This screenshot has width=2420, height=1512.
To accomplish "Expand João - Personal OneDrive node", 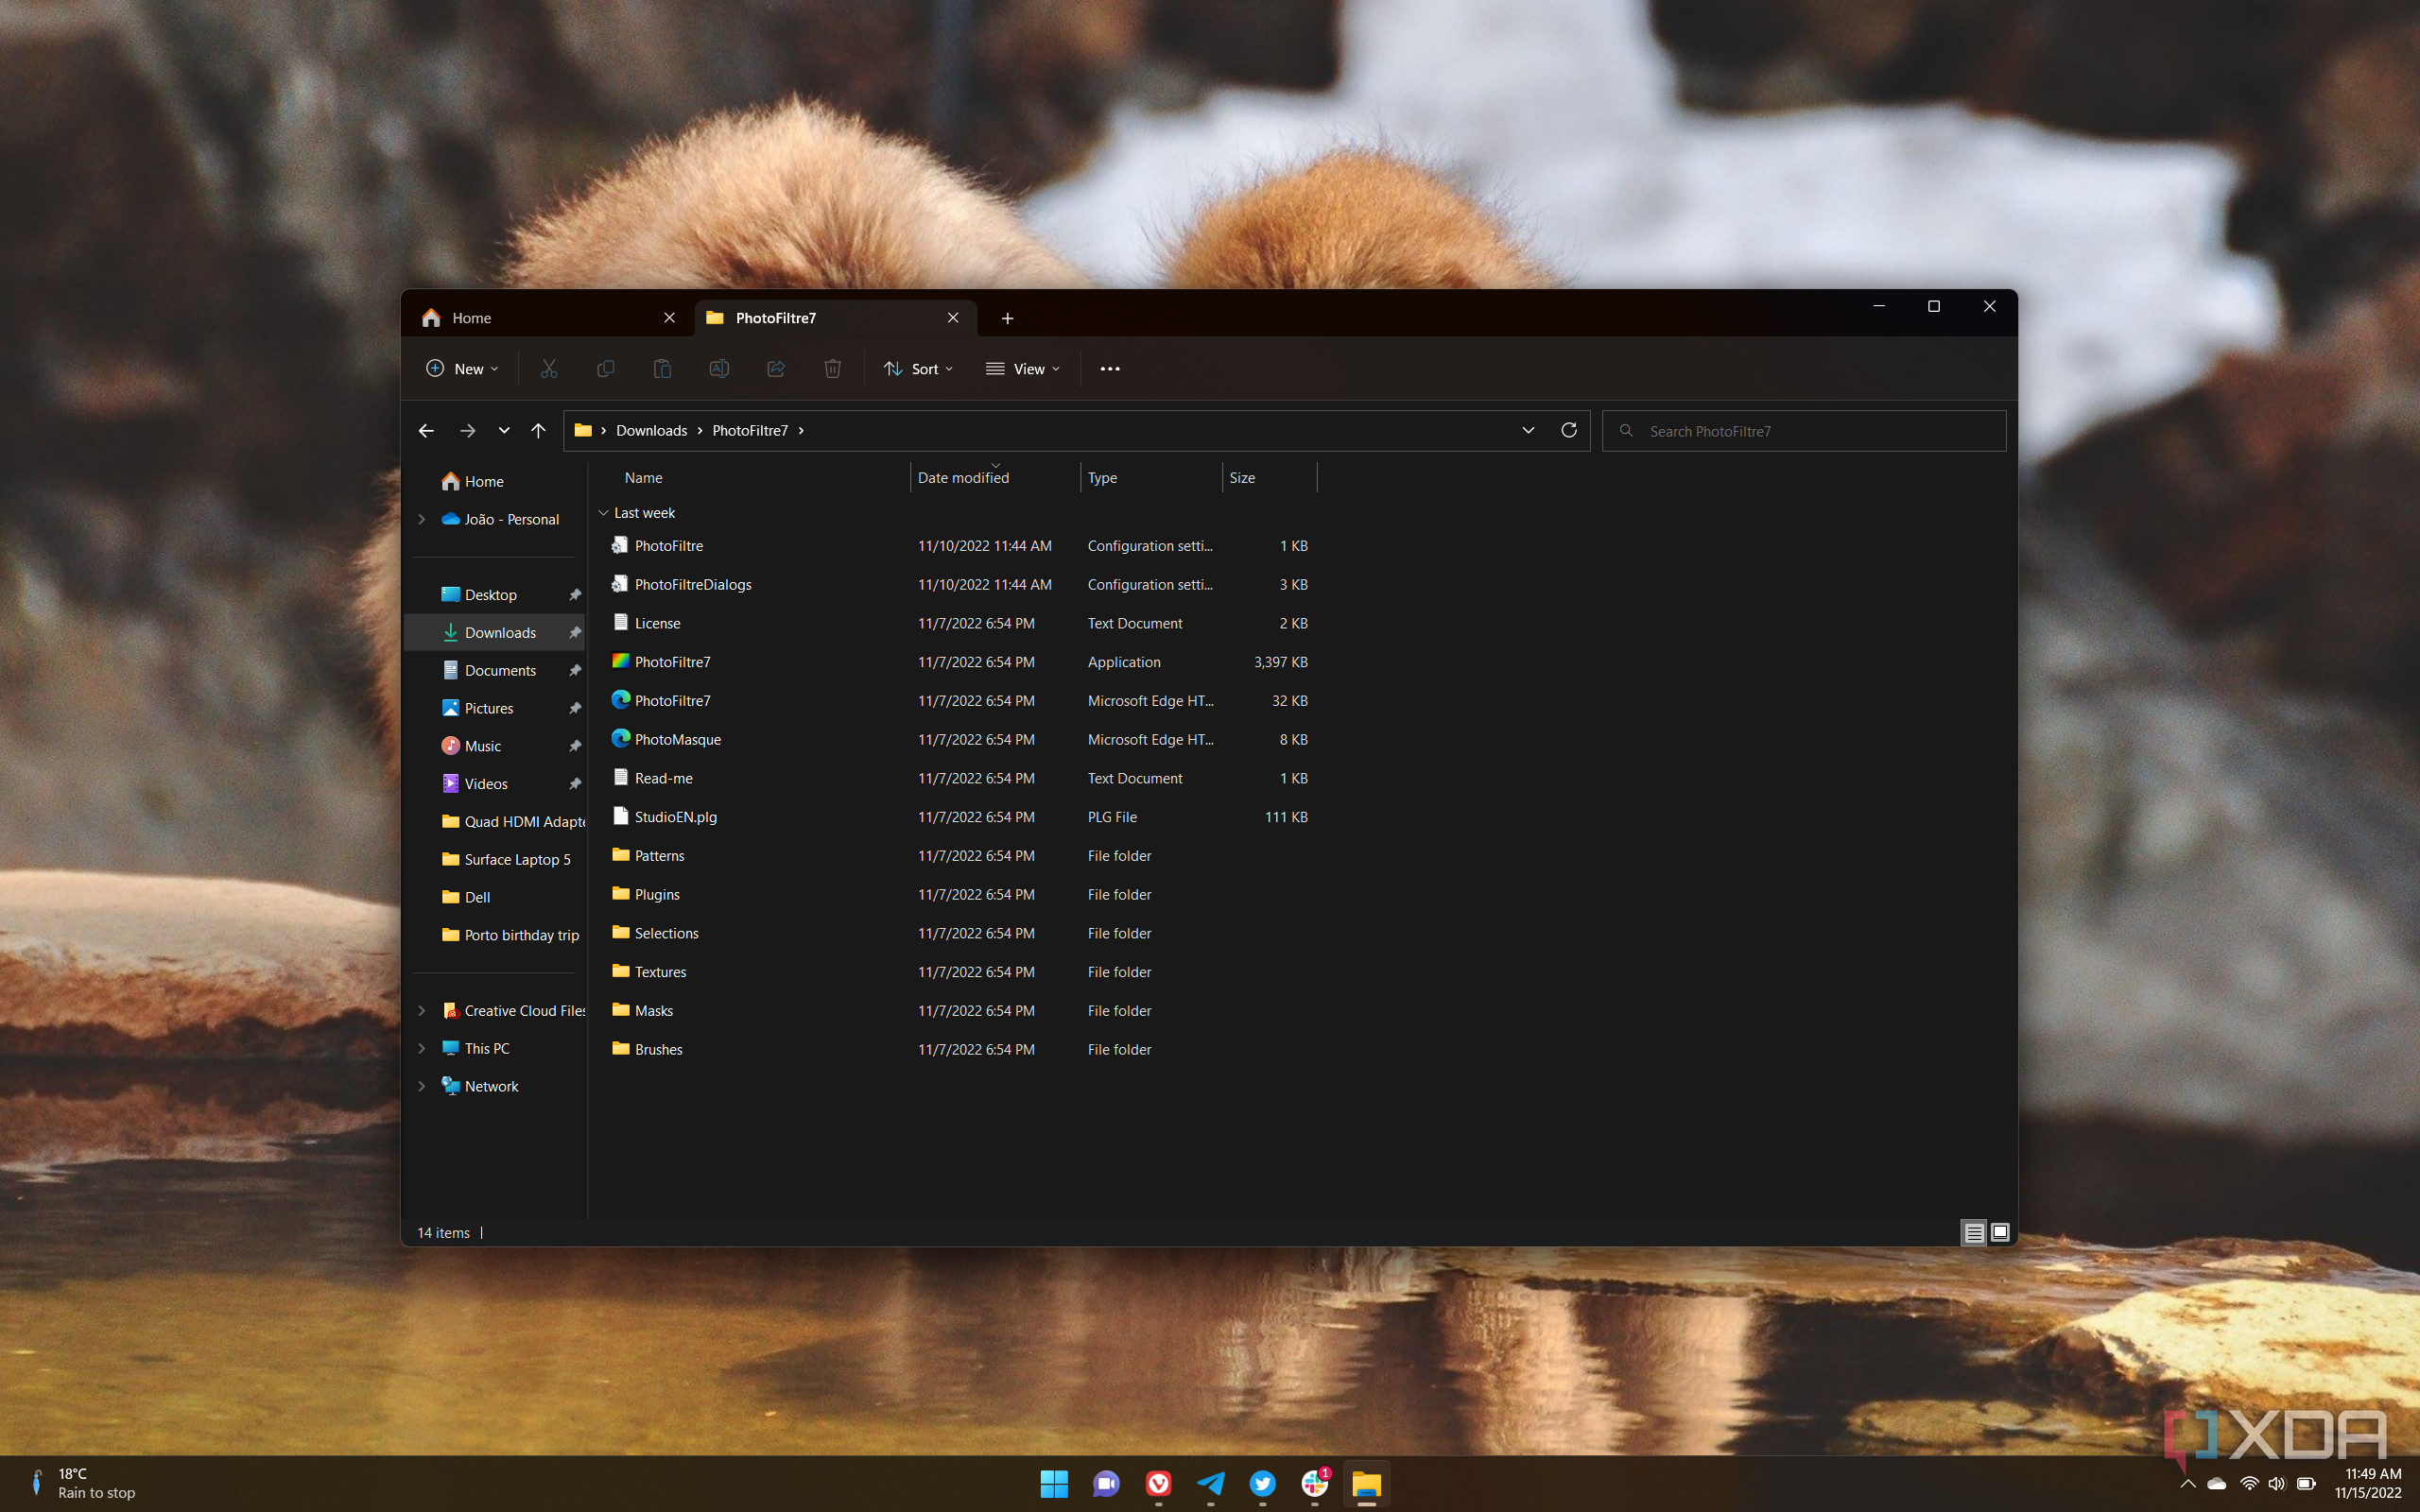I will click(x=422, y=519).
